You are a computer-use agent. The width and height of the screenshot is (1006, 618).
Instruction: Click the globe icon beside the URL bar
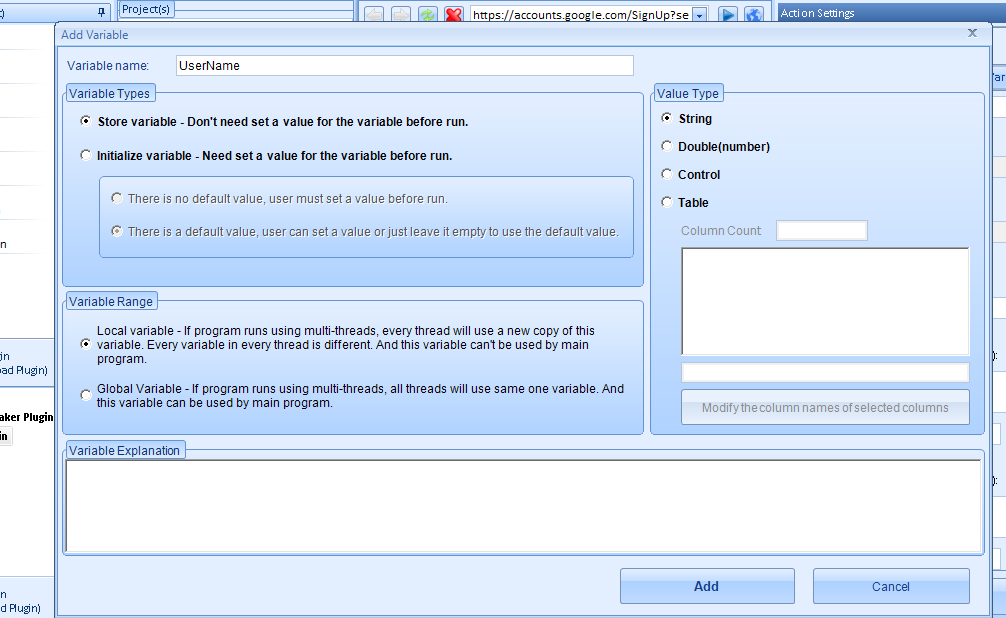754,14
